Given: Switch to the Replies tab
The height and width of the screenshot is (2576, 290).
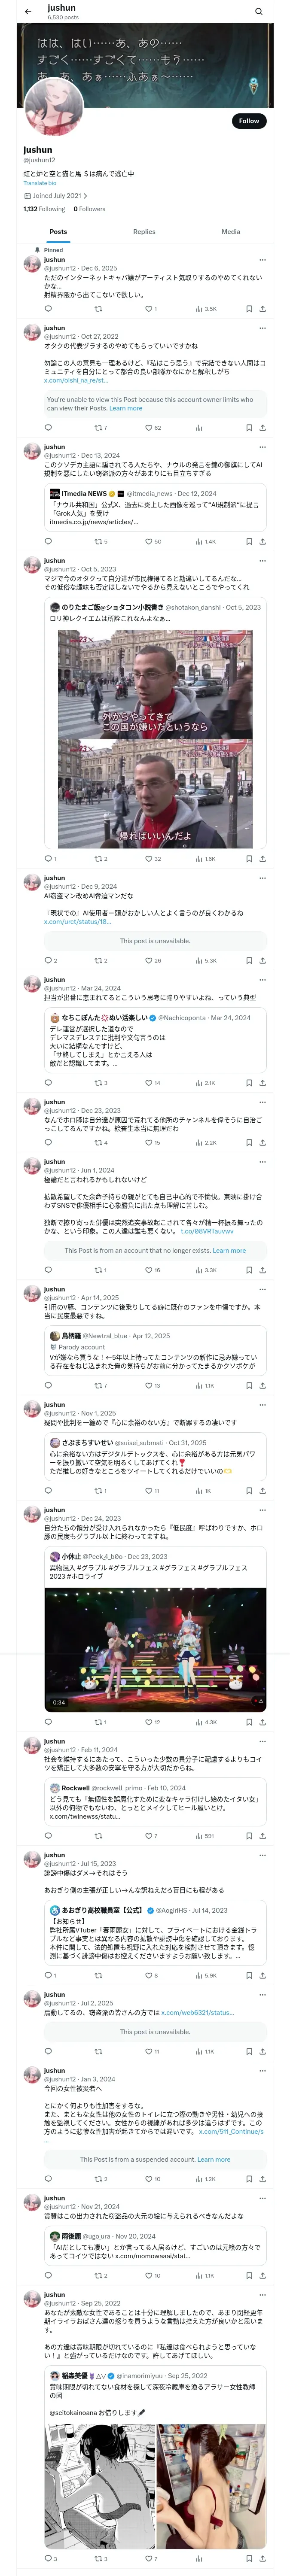Looking at the screenshot, I should coord(144,231).
